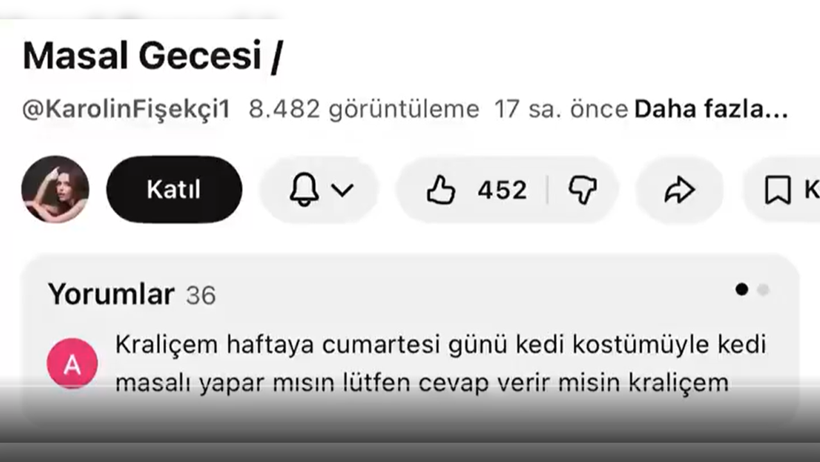Expand the notification chevron beside the bell
Screen dimensions: 820x462
pyautogui.click(x=342, y=190)
